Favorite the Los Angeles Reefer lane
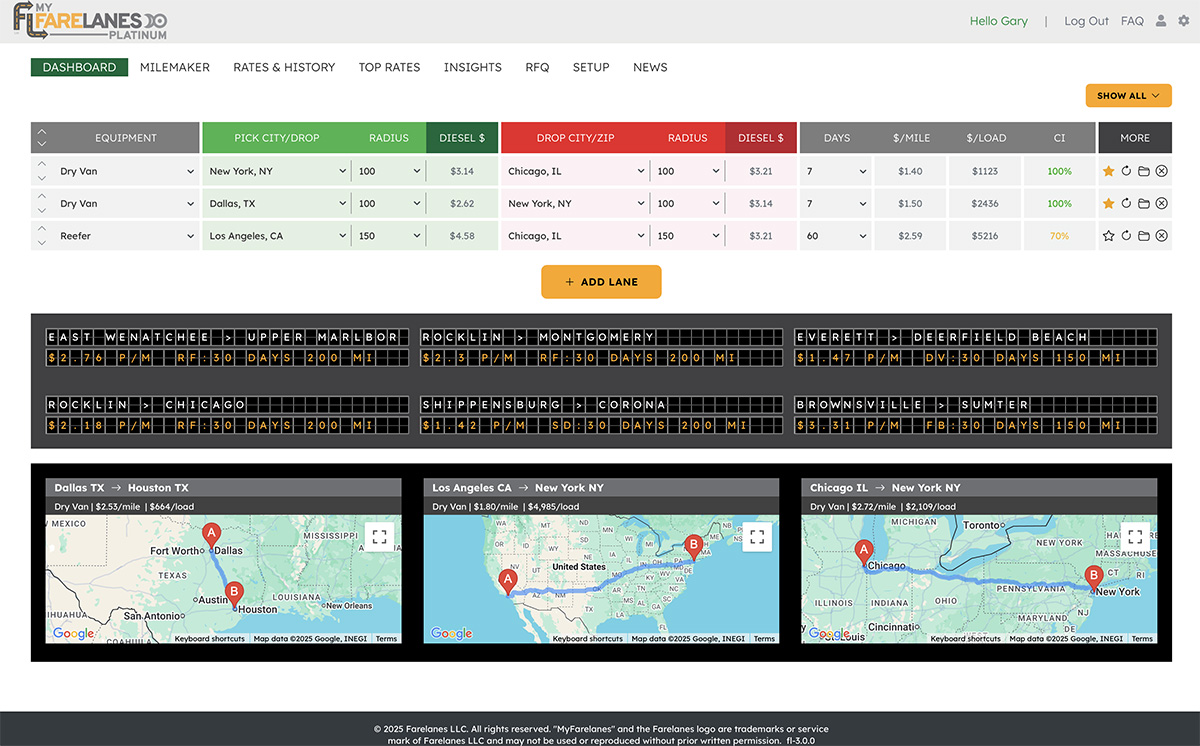The image size is (1200, 746). [x=1108, y=236]
